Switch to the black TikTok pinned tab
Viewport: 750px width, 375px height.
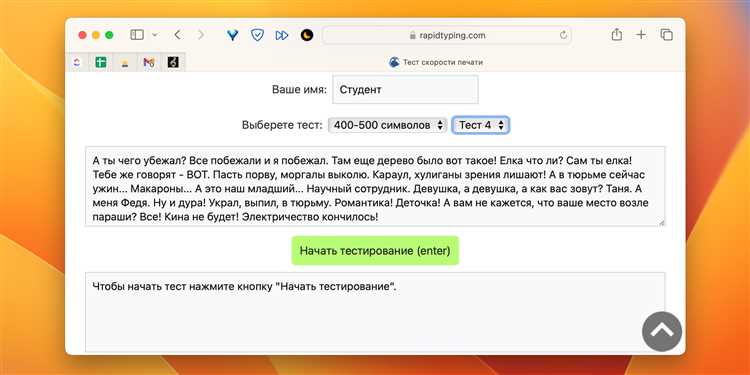[x=173, y=62]
